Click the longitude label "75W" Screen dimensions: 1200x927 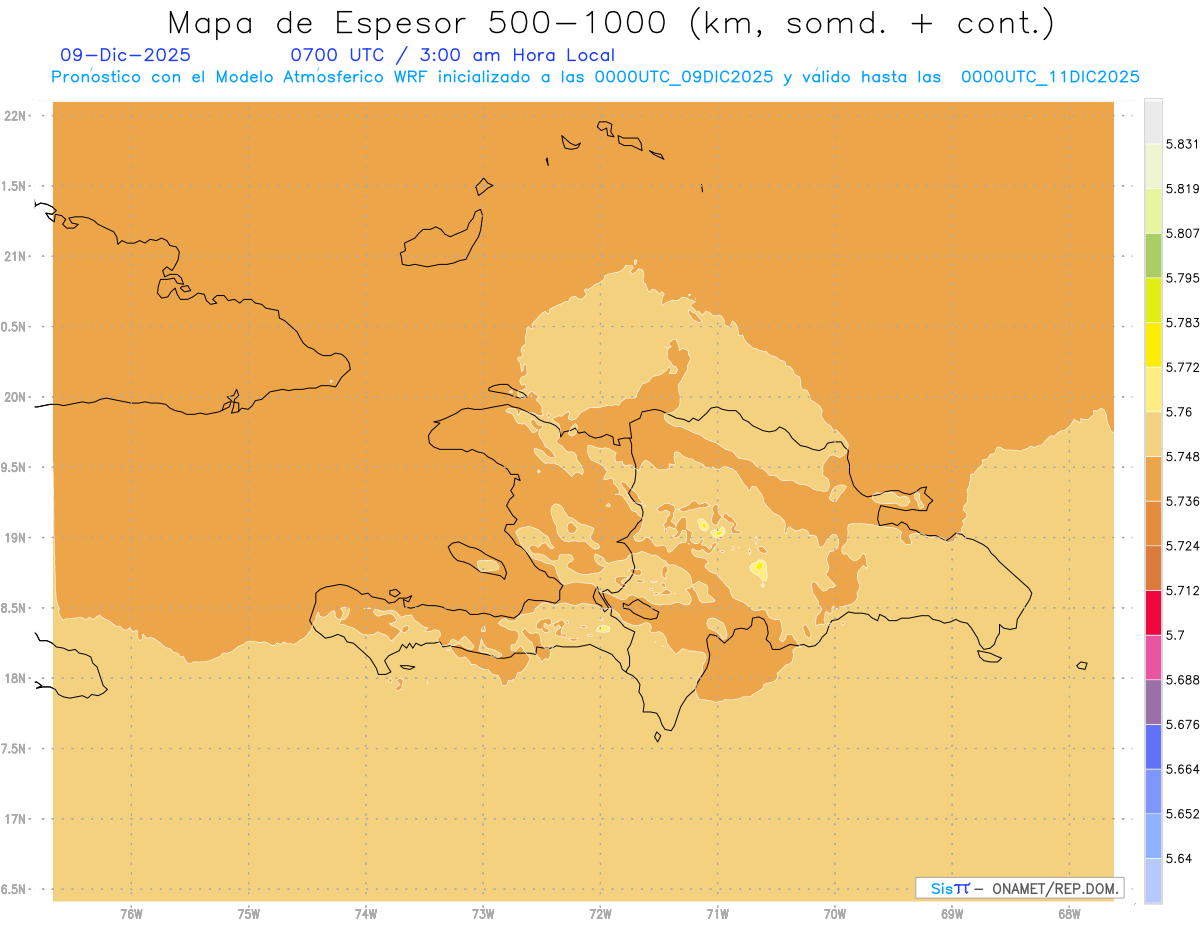[x=249, y=914]
